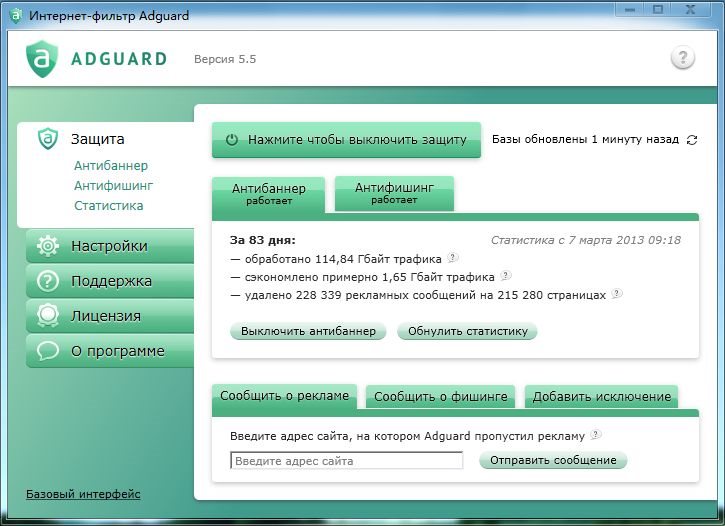Viewport: 725px width, 526px height.
Task: Open hint icon next to processed traffic line
Action: tap(452, 258)
